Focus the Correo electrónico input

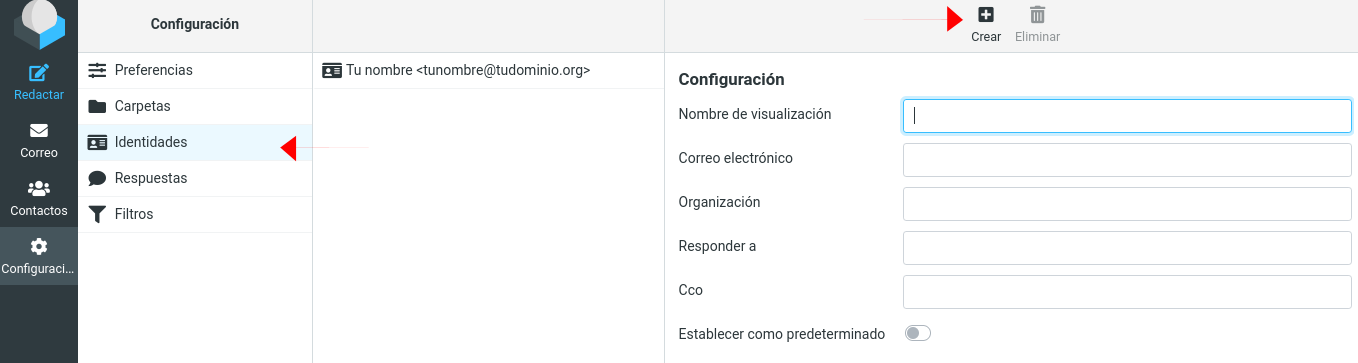click(1127, 159)
